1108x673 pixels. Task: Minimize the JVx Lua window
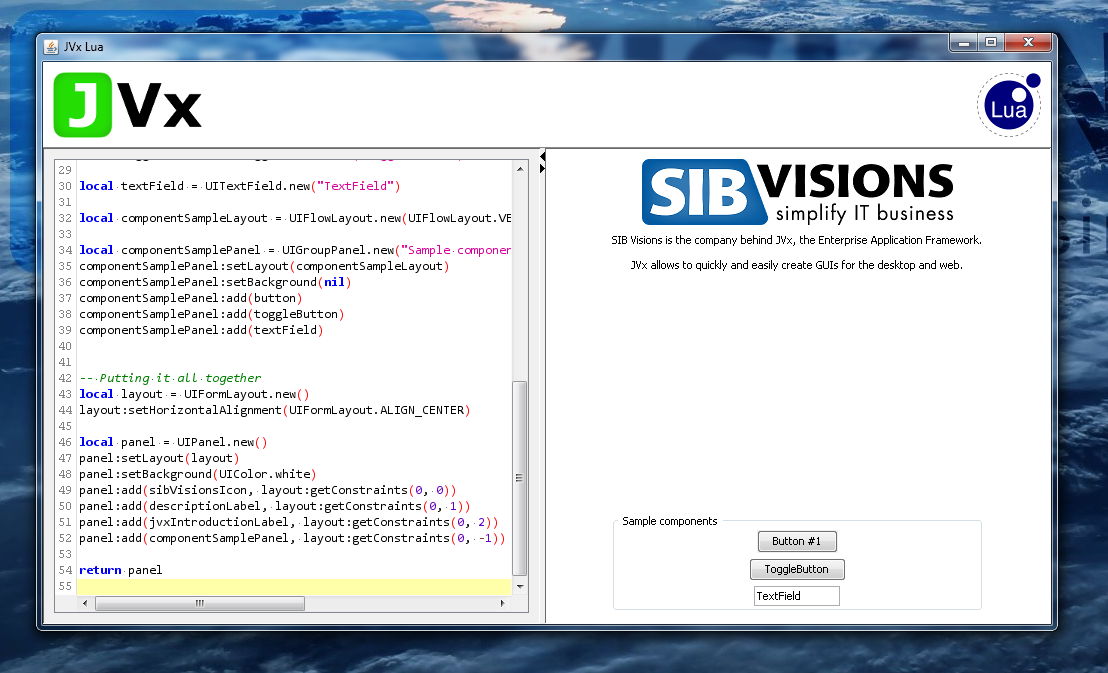963,43
